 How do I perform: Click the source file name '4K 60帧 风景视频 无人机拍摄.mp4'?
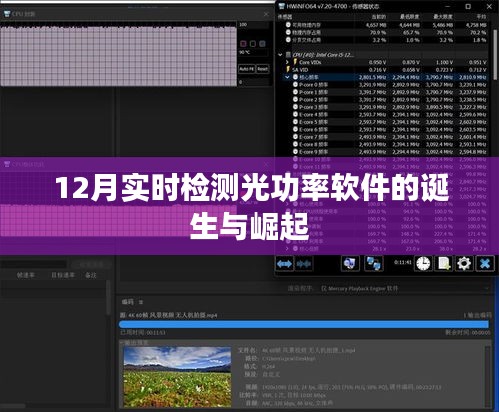click(173, 315)
